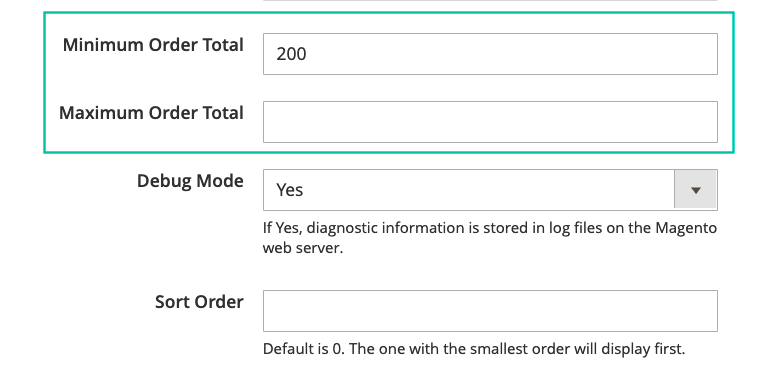The width and height of the screenshot is (767, 376).
Task: Click into the empty Maximum Order Total field
Action: pos(490,122)
